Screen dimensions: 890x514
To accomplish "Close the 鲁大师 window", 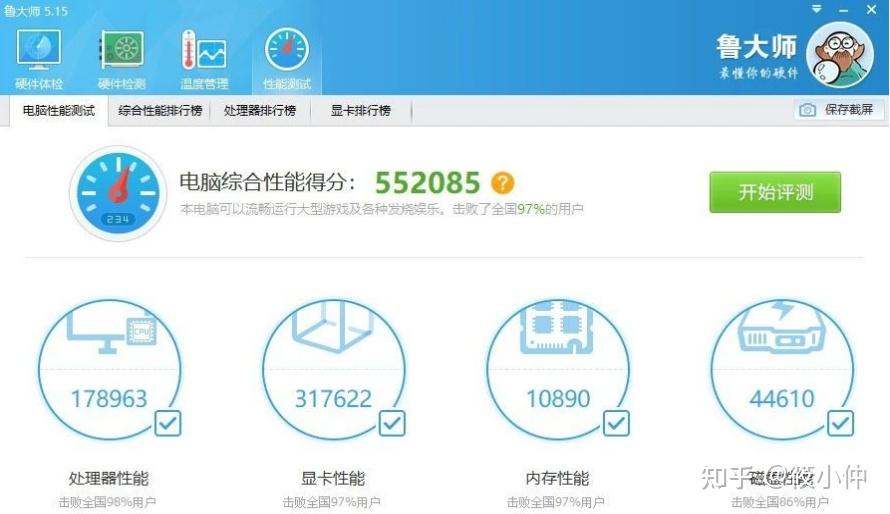I will pos(871,9).
